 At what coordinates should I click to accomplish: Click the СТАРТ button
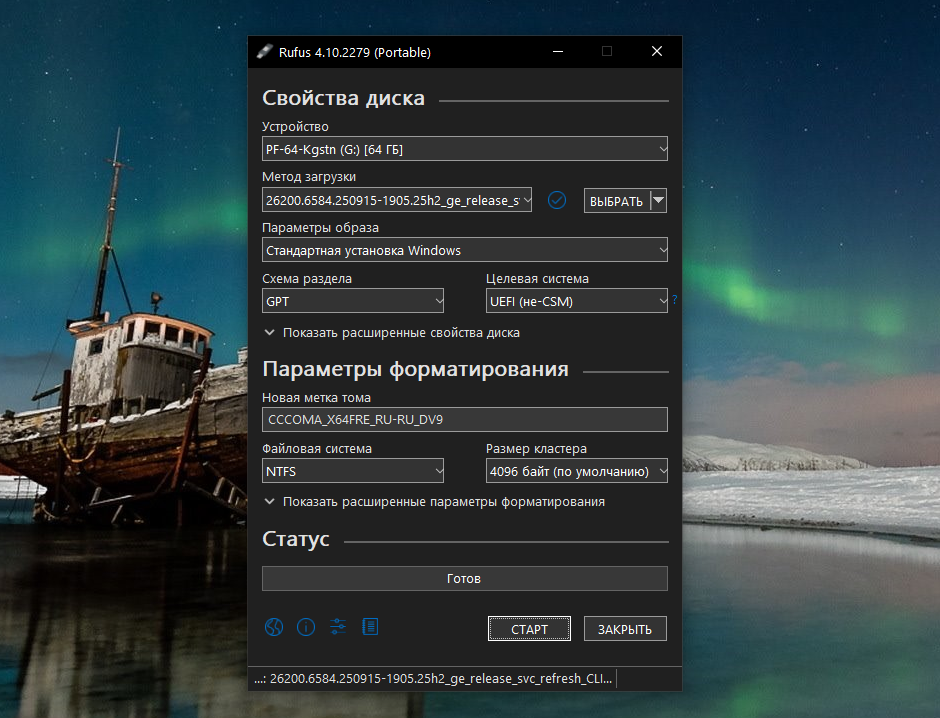point(529,629)
